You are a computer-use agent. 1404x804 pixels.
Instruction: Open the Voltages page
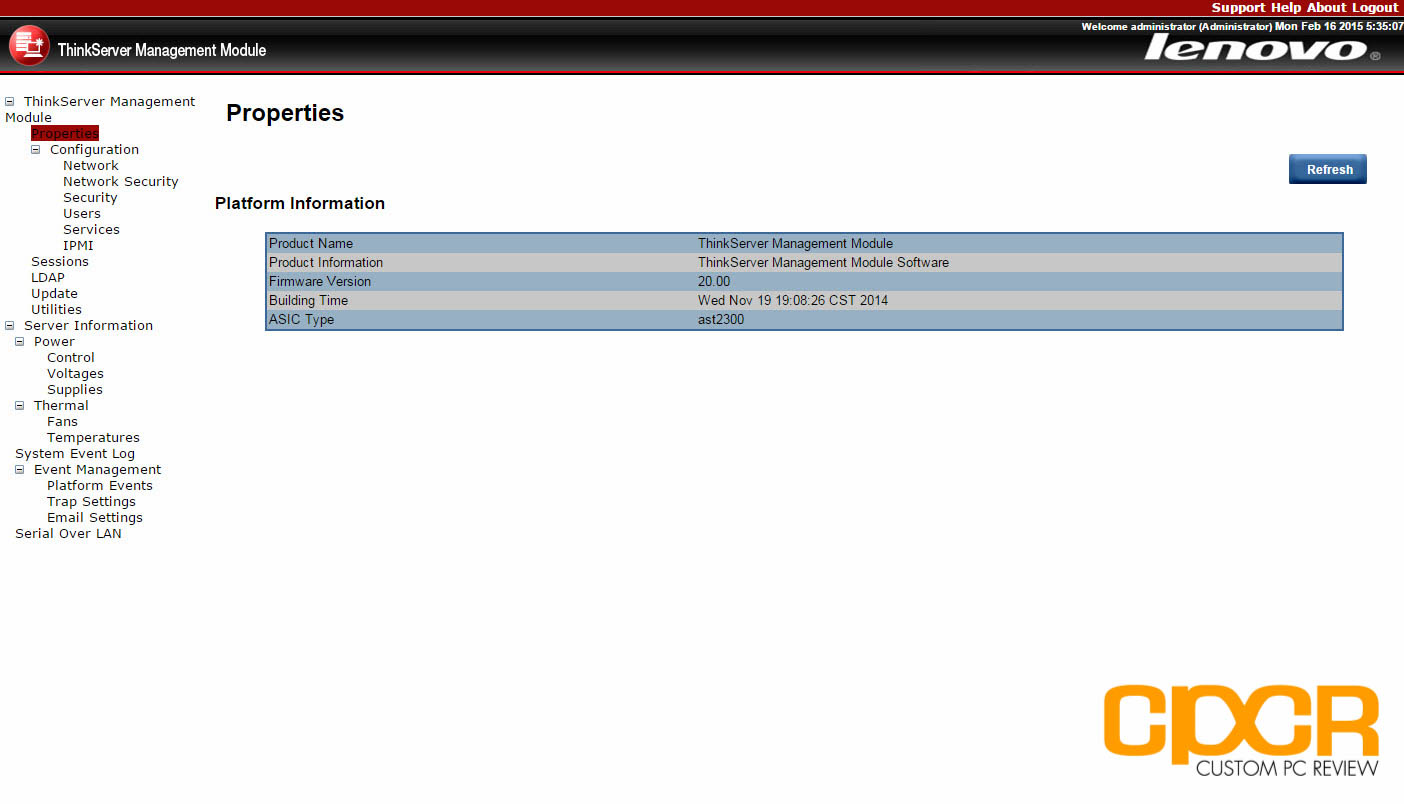click(75, 374)
